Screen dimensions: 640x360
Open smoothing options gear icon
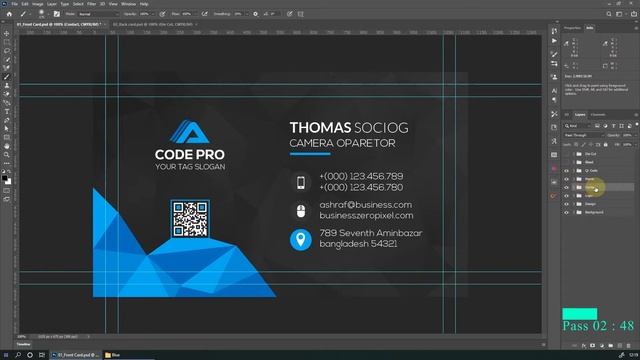coord(256,14)
